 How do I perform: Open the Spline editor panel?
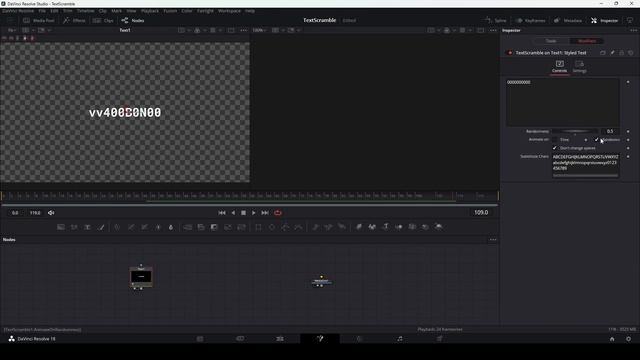[496, 20]
